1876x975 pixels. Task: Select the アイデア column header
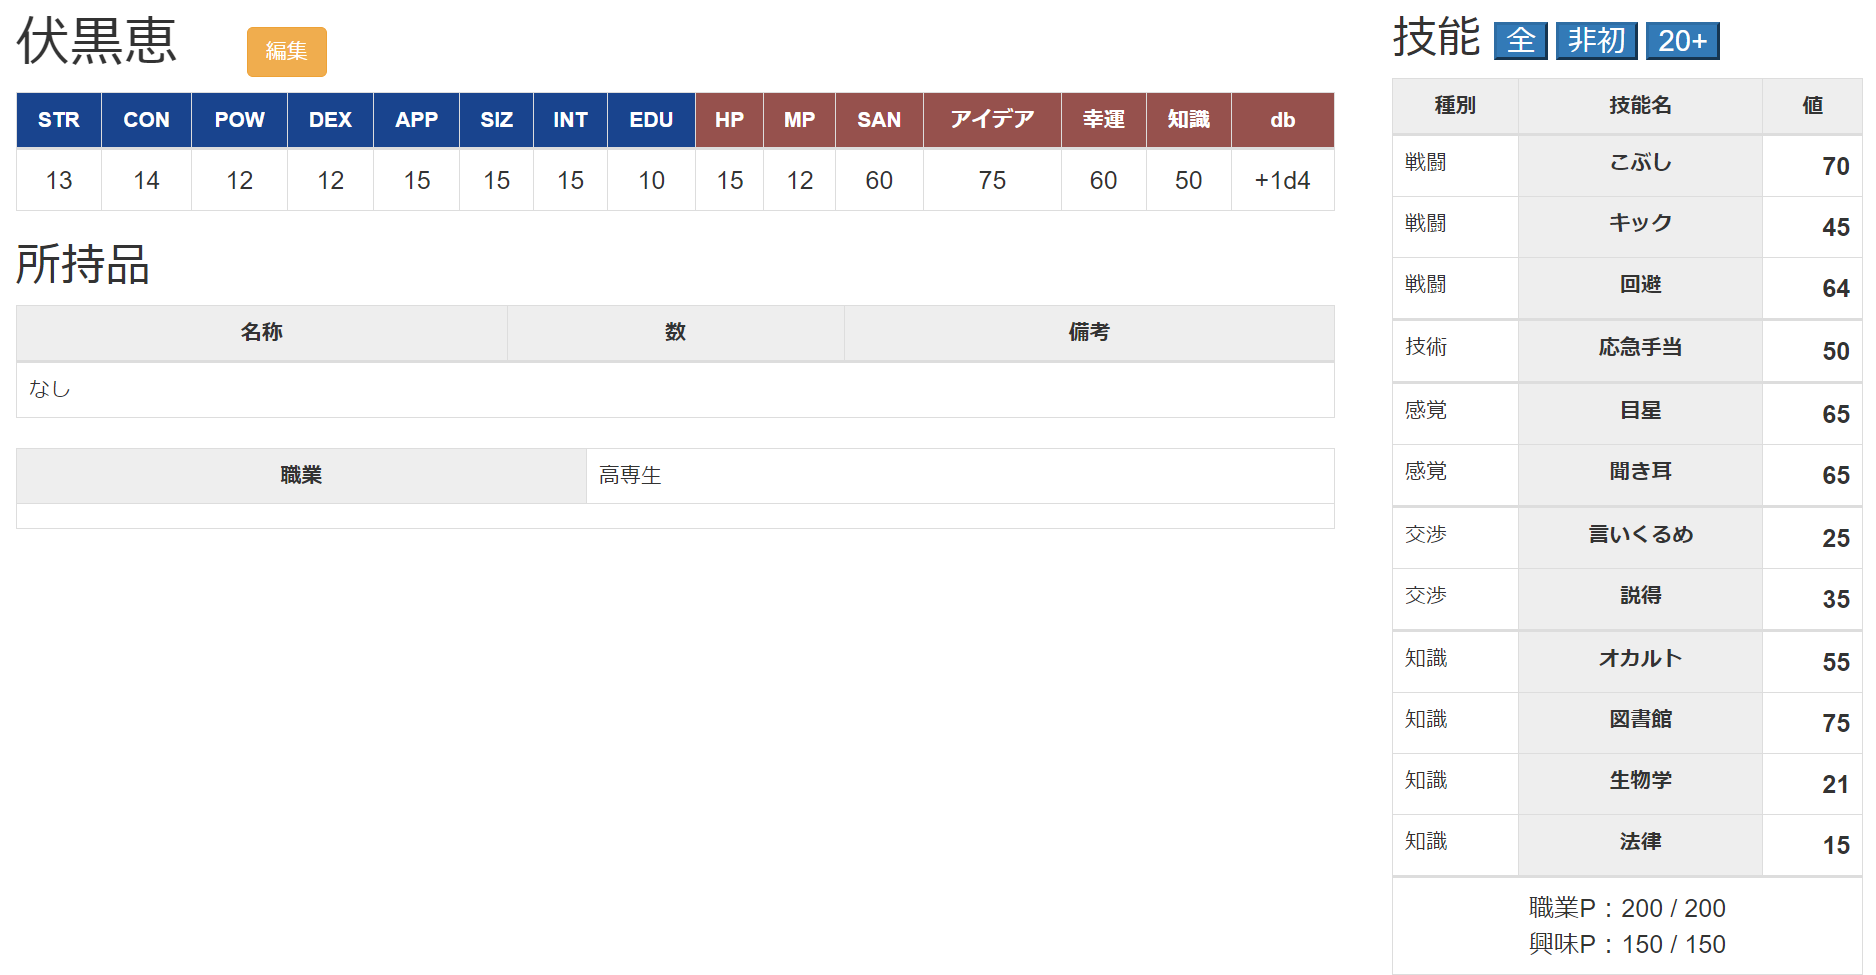pyautogui.click(x=993, y=120)
